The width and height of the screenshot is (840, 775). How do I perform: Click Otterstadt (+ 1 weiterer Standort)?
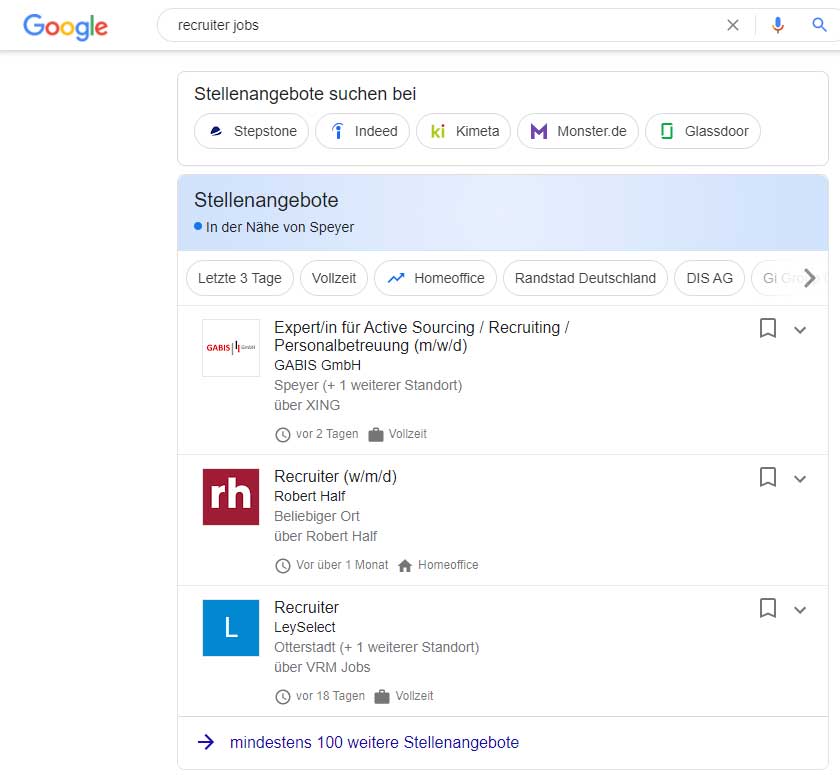coord(377,647)
